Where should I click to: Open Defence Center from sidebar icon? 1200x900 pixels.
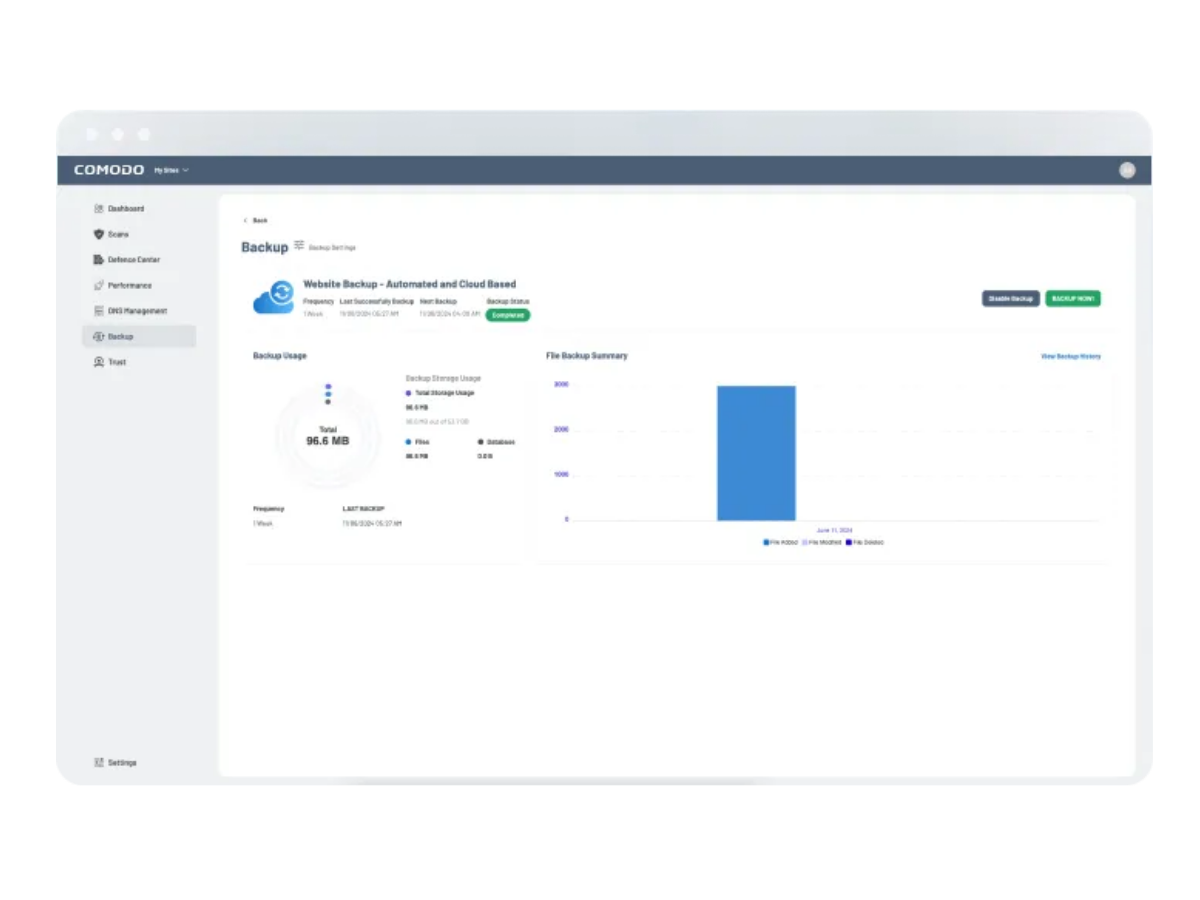point(99,260)
